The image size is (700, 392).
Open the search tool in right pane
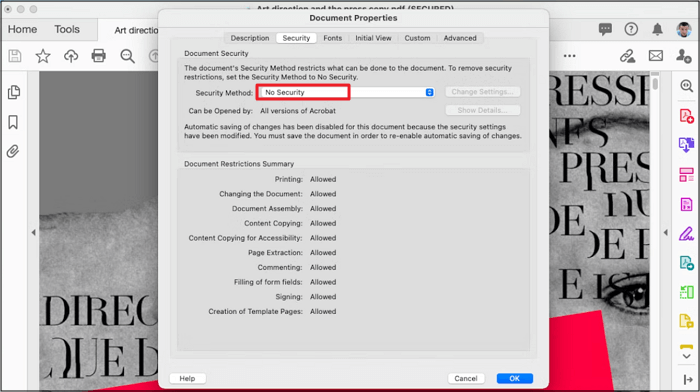point(687,86)
